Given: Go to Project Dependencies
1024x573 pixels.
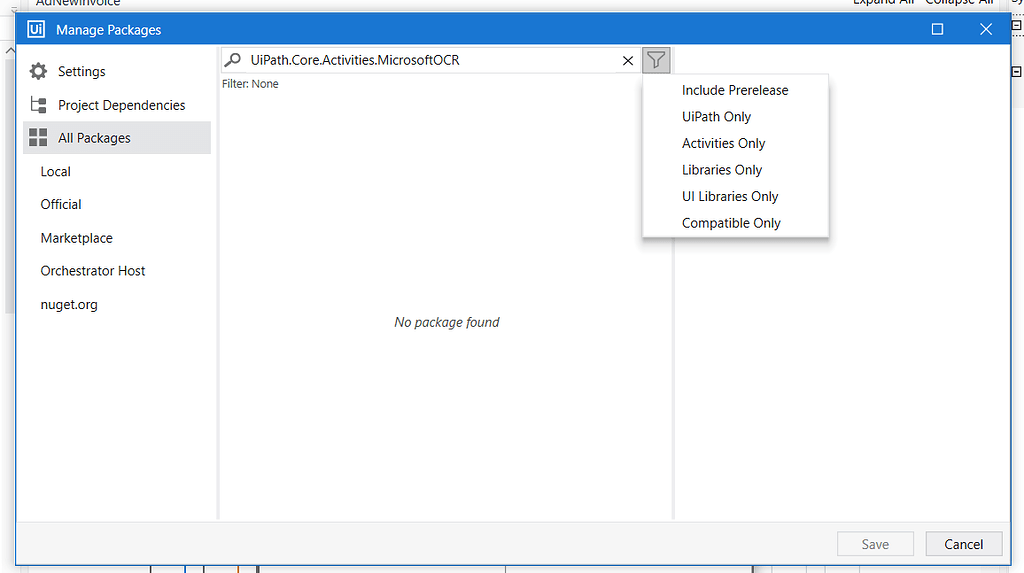Looking at the screenshot, I should [117, 105].
